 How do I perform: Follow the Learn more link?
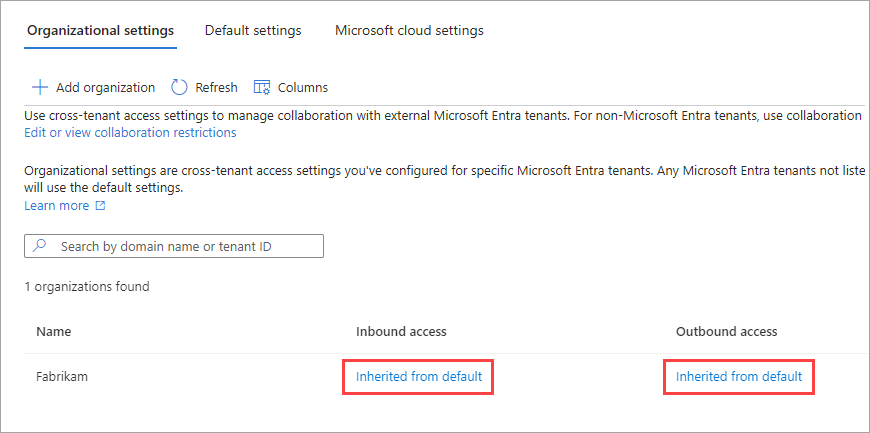coord(57,206)
